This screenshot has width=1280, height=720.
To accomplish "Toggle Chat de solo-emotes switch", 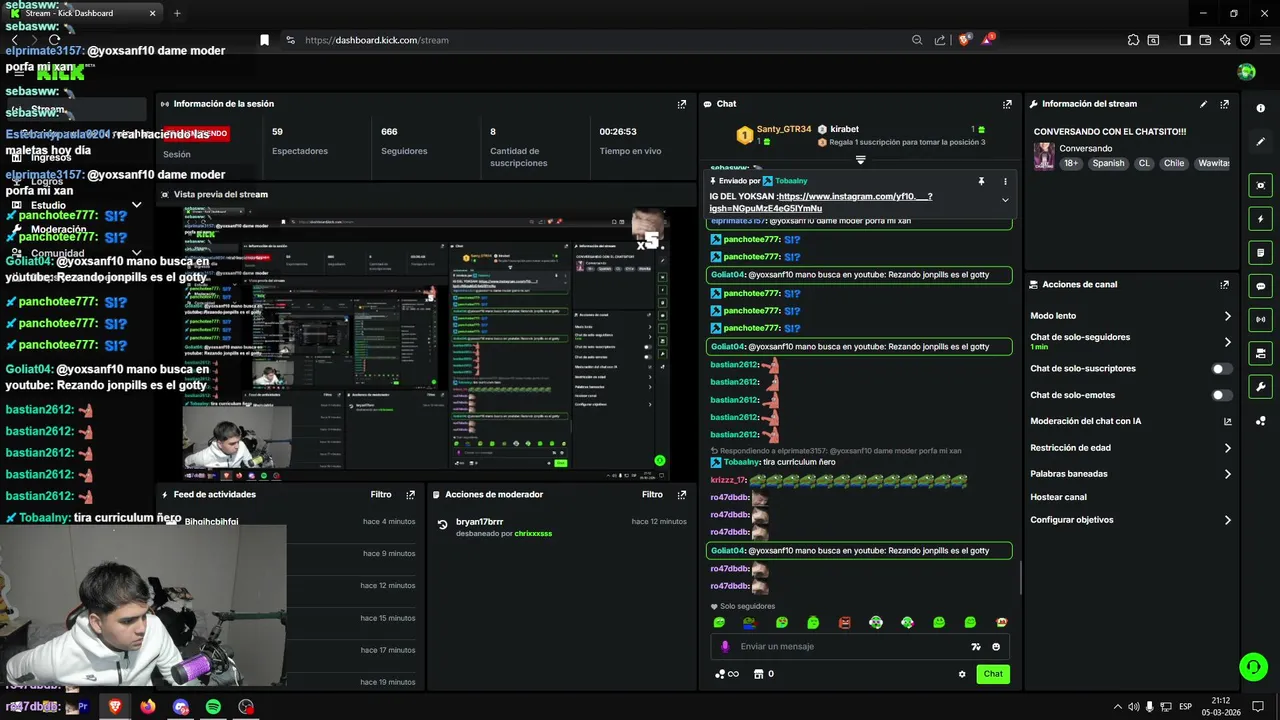I will pyautogui.click(x=1222, y=395).
